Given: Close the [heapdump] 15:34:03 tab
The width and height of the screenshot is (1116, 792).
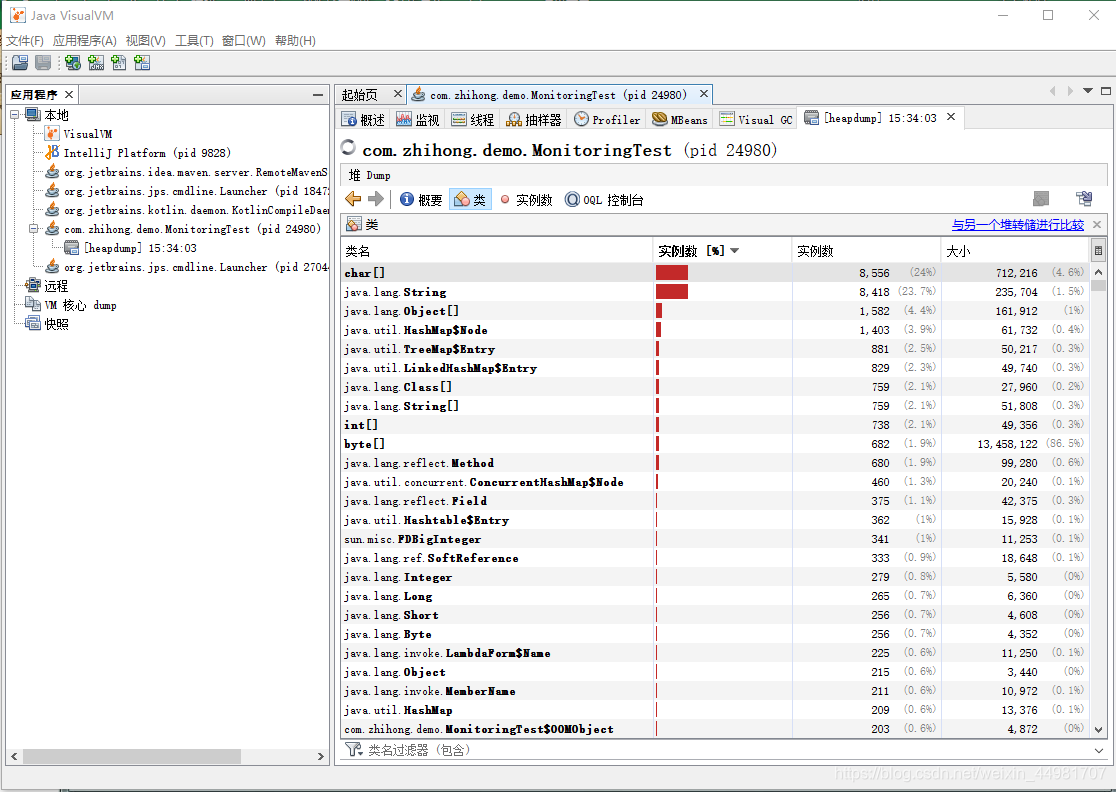Looking at the screenshot, I should tap(951, 117).
